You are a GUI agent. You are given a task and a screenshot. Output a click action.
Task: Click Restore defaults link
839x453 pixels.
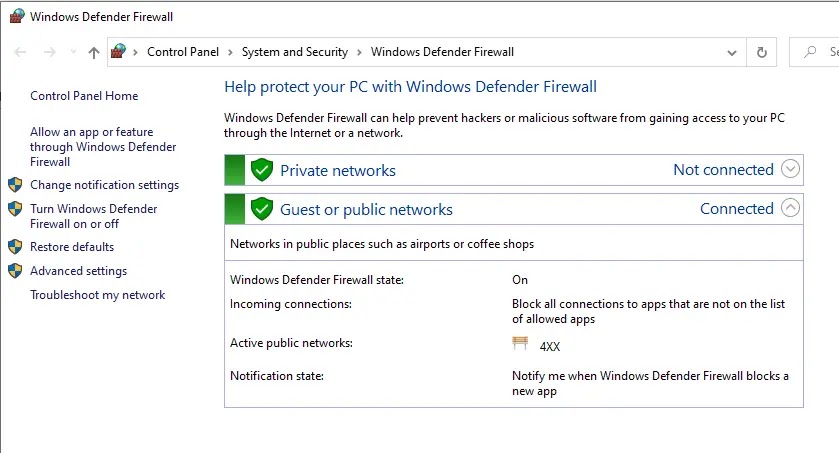coord(72,247)
